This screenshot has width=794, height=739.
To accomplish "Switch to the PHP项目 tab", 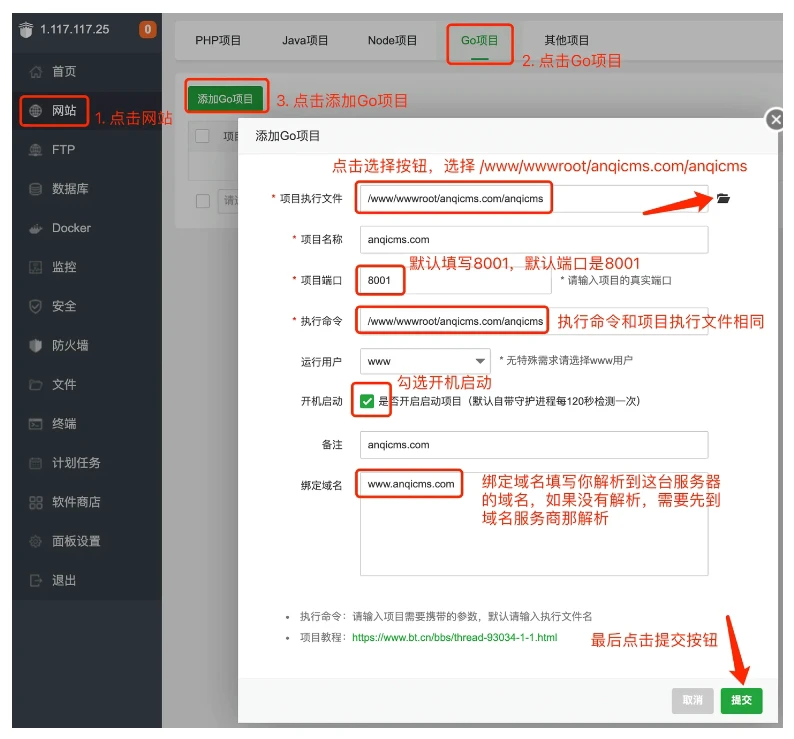I will [218, 41].
